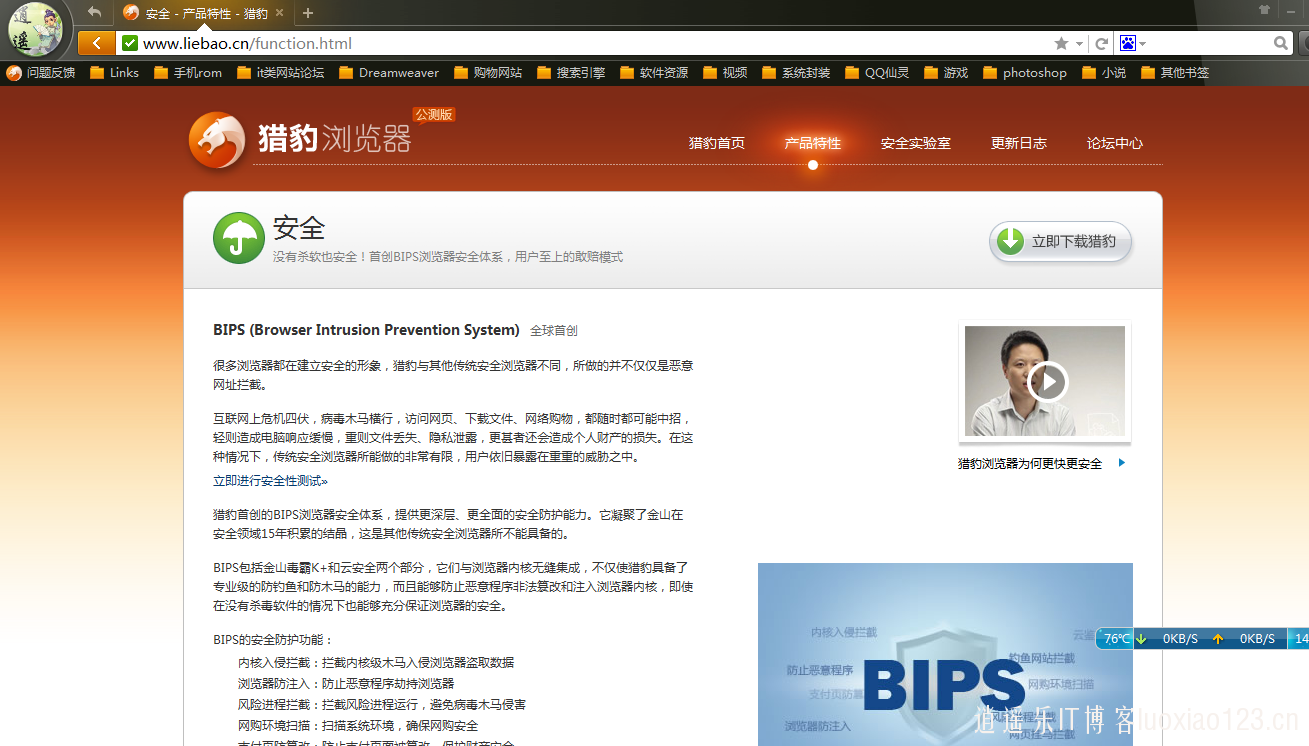Open 更新日志 in site navigation
The image size is (1309, 746).
click(x=1019, y=143)
